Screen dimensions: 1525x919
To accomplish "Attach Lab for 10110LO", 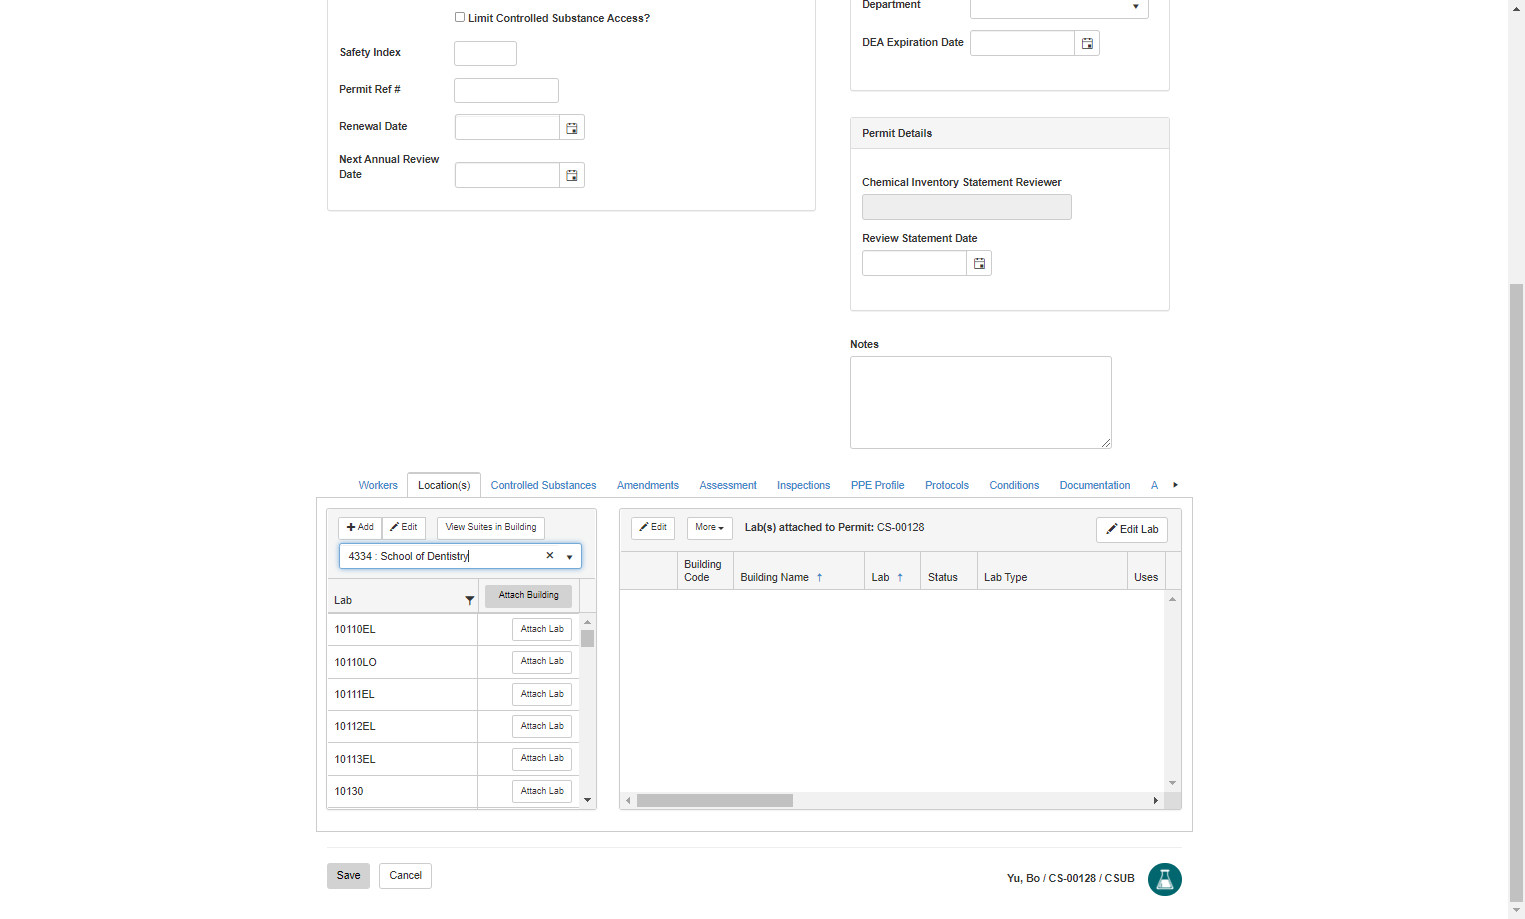I will [x=542, y=662].
